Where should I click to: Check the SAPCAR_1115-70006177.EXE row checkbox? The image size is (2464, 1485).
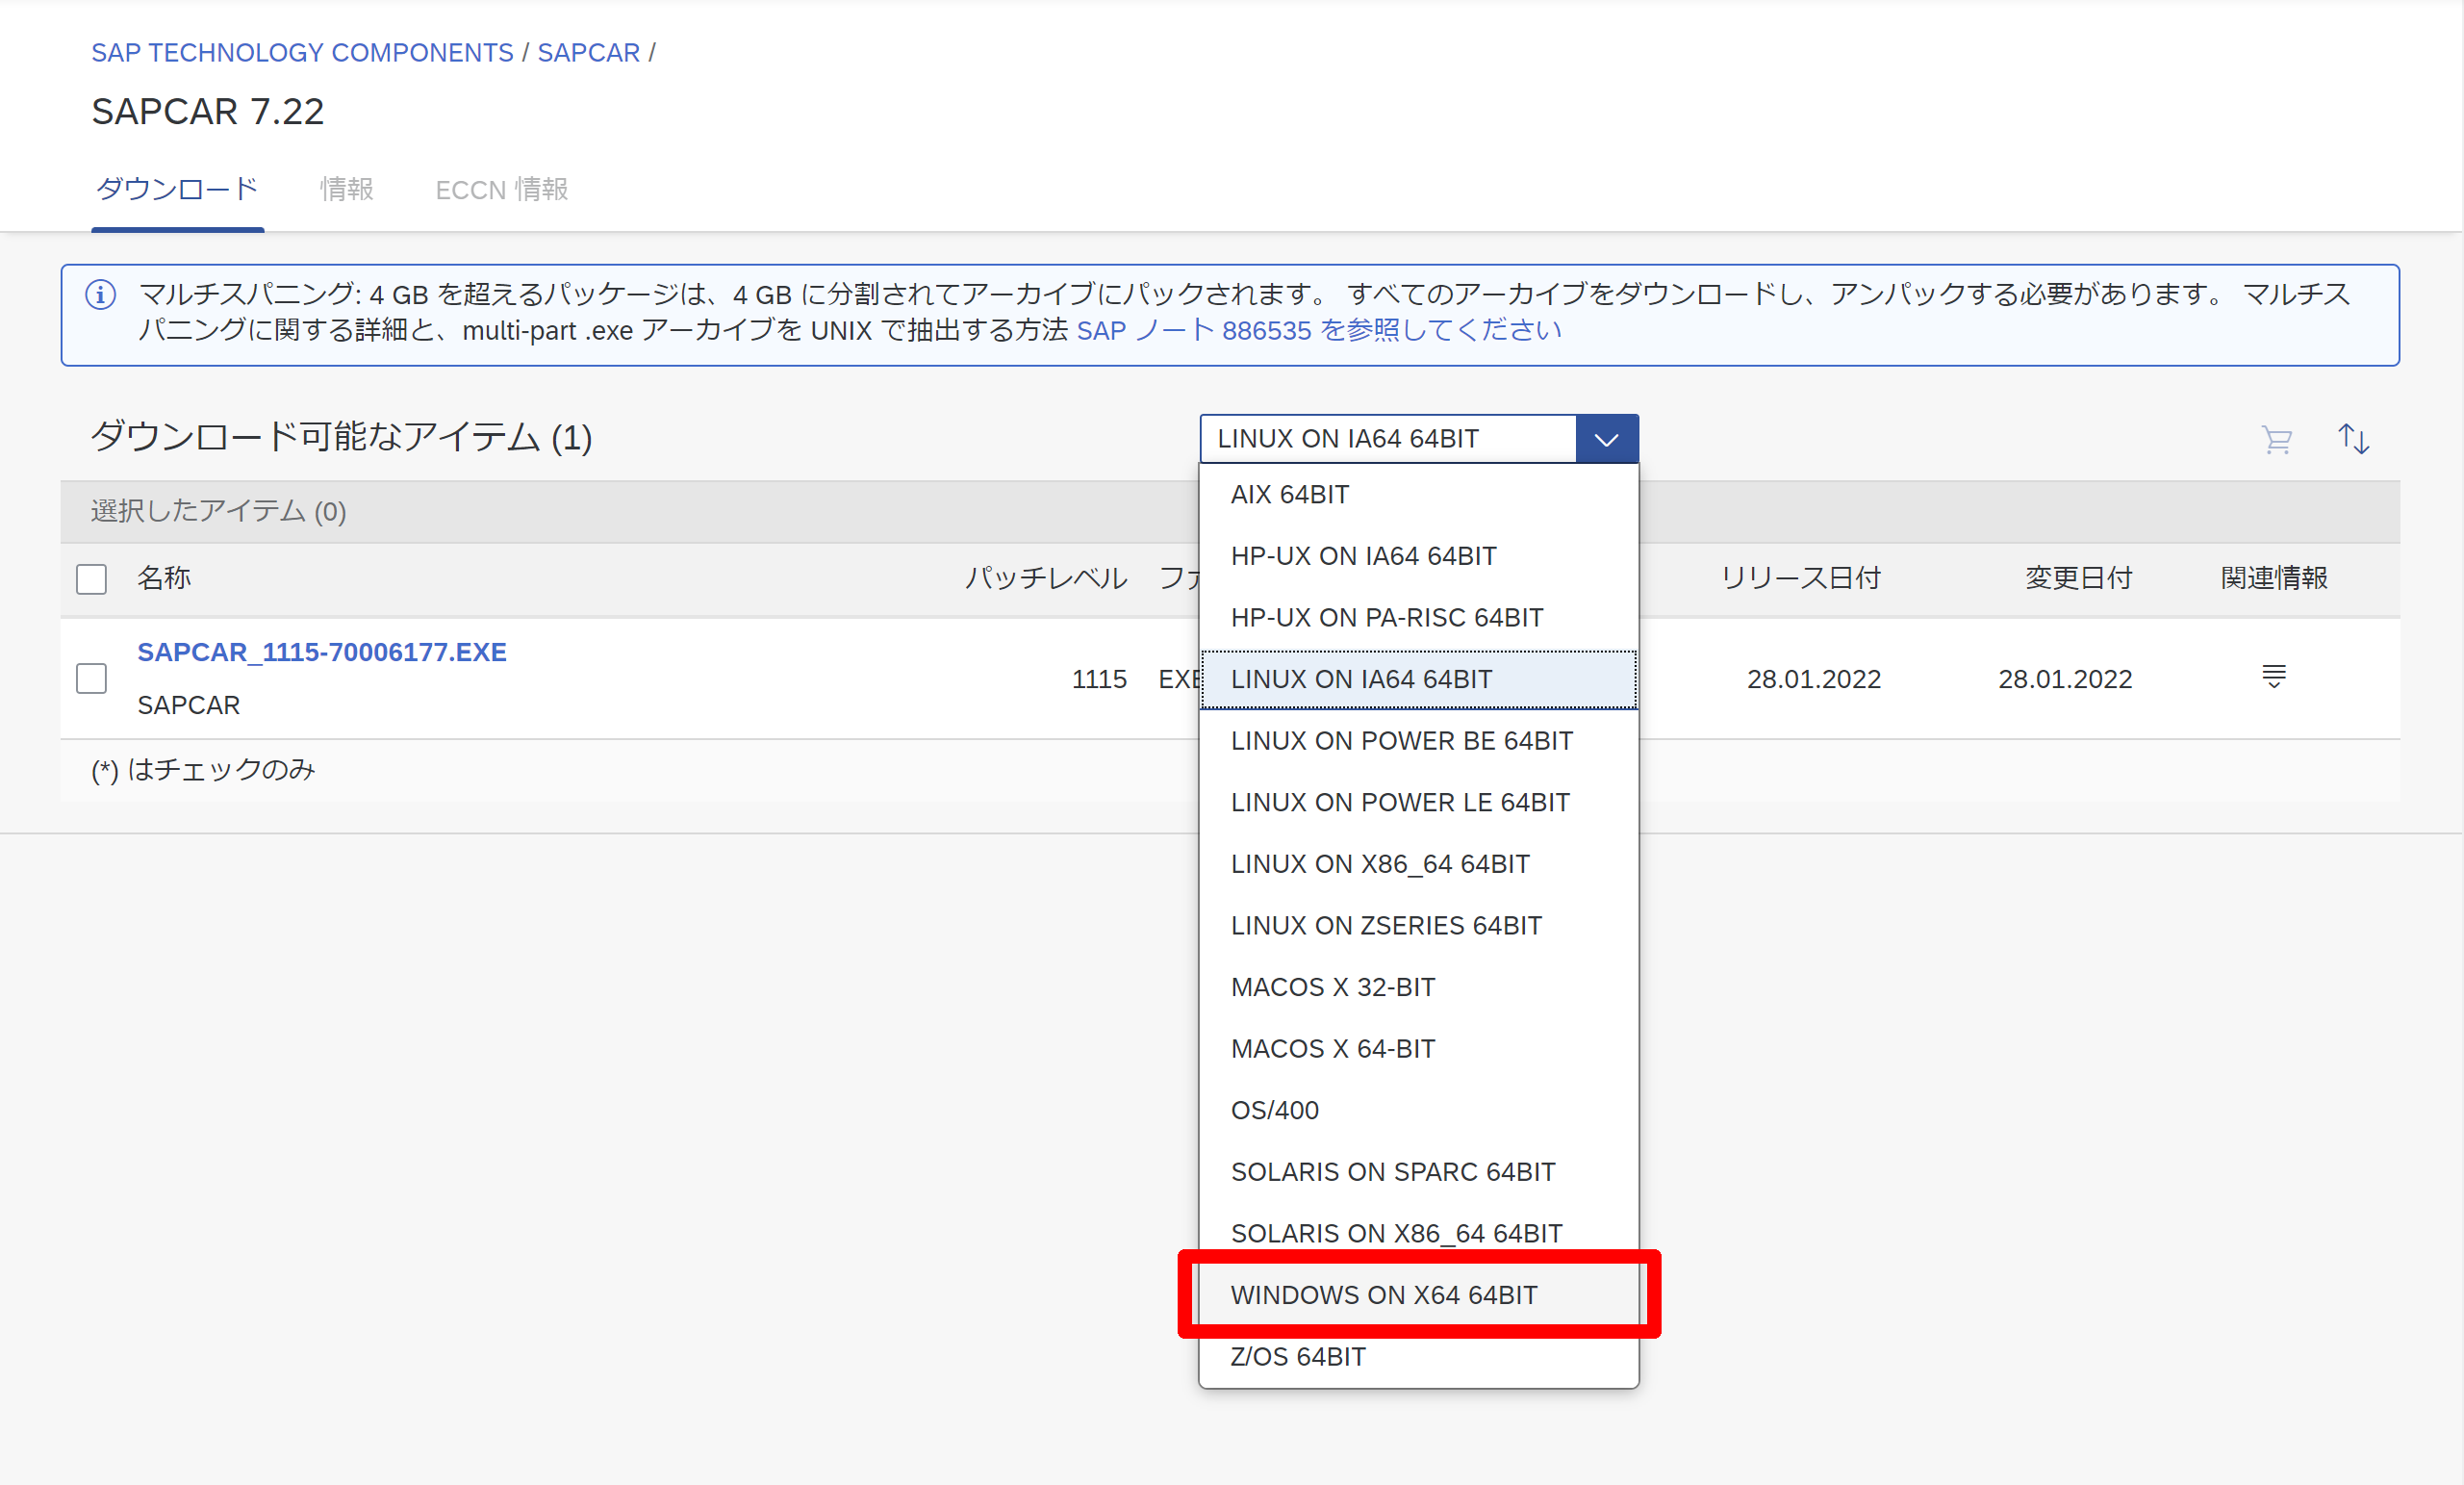pyautogui.click(x=91, y=678)
